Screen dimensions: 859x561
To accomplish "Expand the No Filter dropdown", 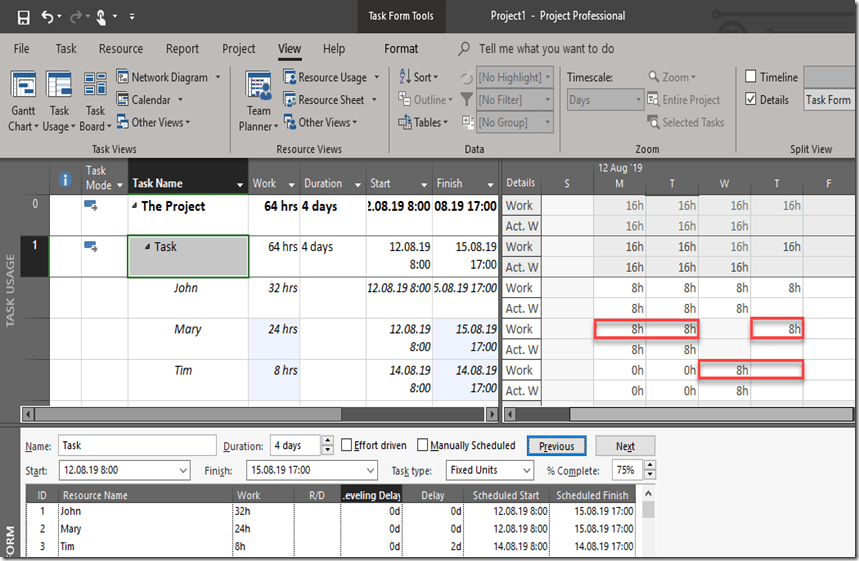I will (x=548, y=100).
